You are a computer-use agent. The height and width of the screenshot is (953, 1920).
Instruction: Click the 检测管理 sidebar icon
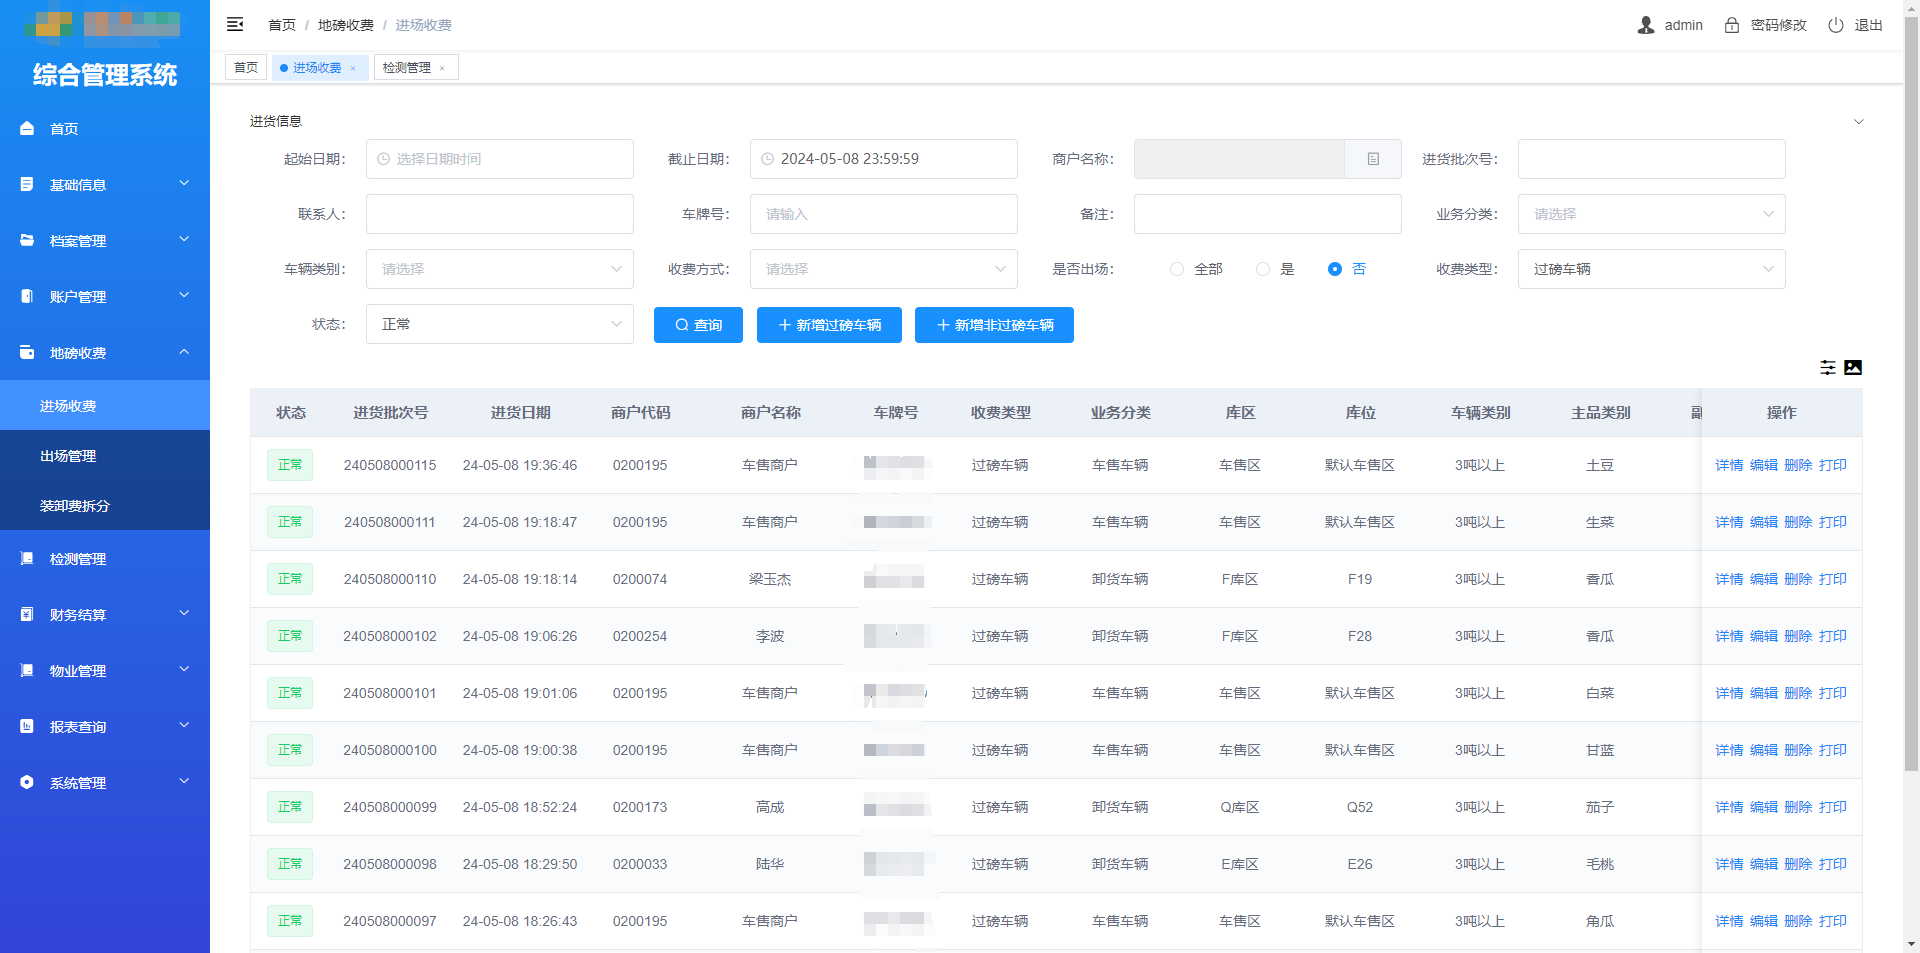pos(27,559)
